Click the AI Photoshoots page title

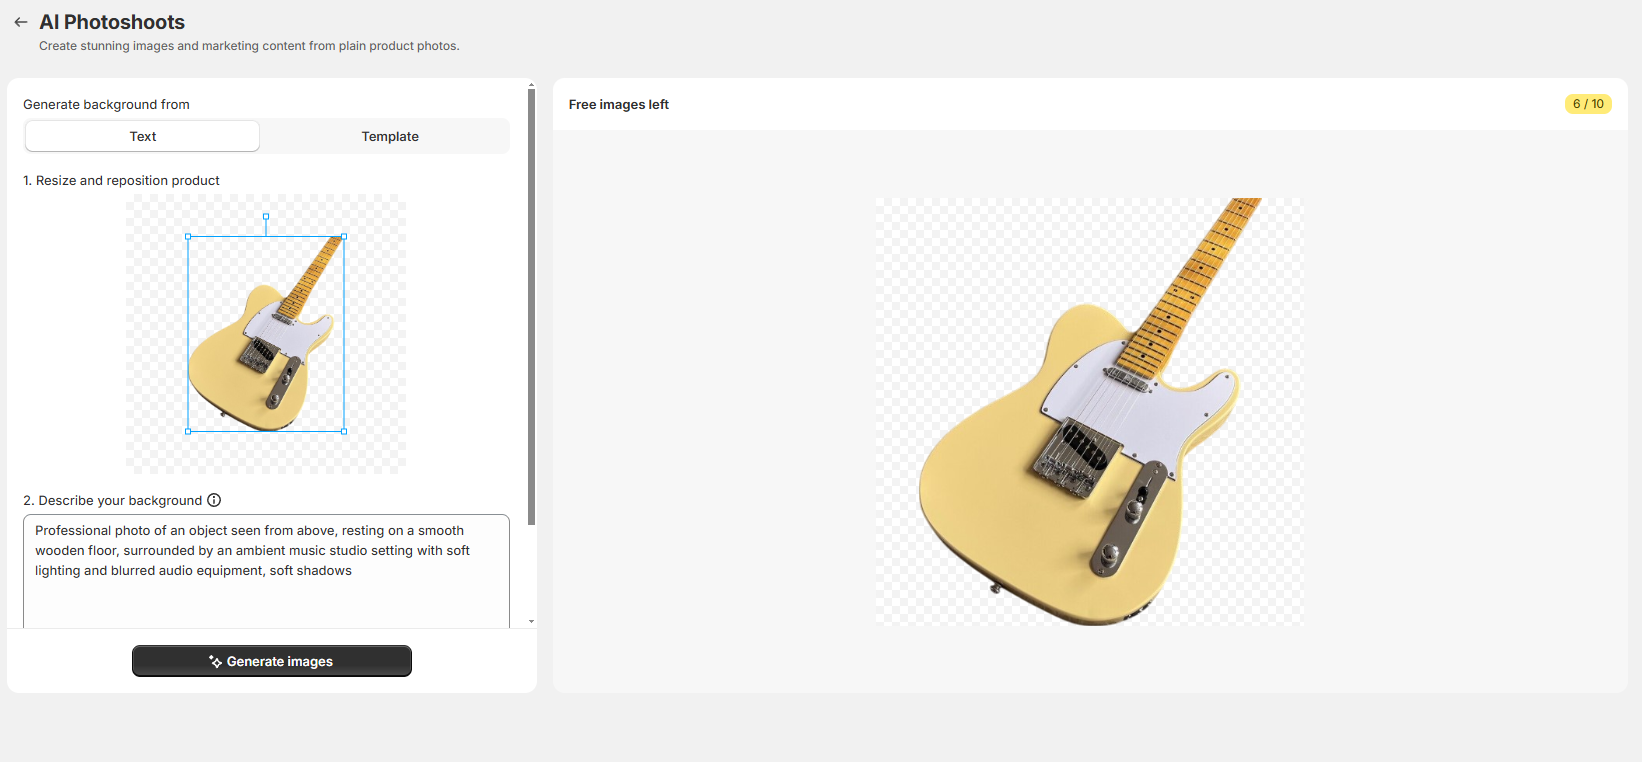(x=112, y=22)
